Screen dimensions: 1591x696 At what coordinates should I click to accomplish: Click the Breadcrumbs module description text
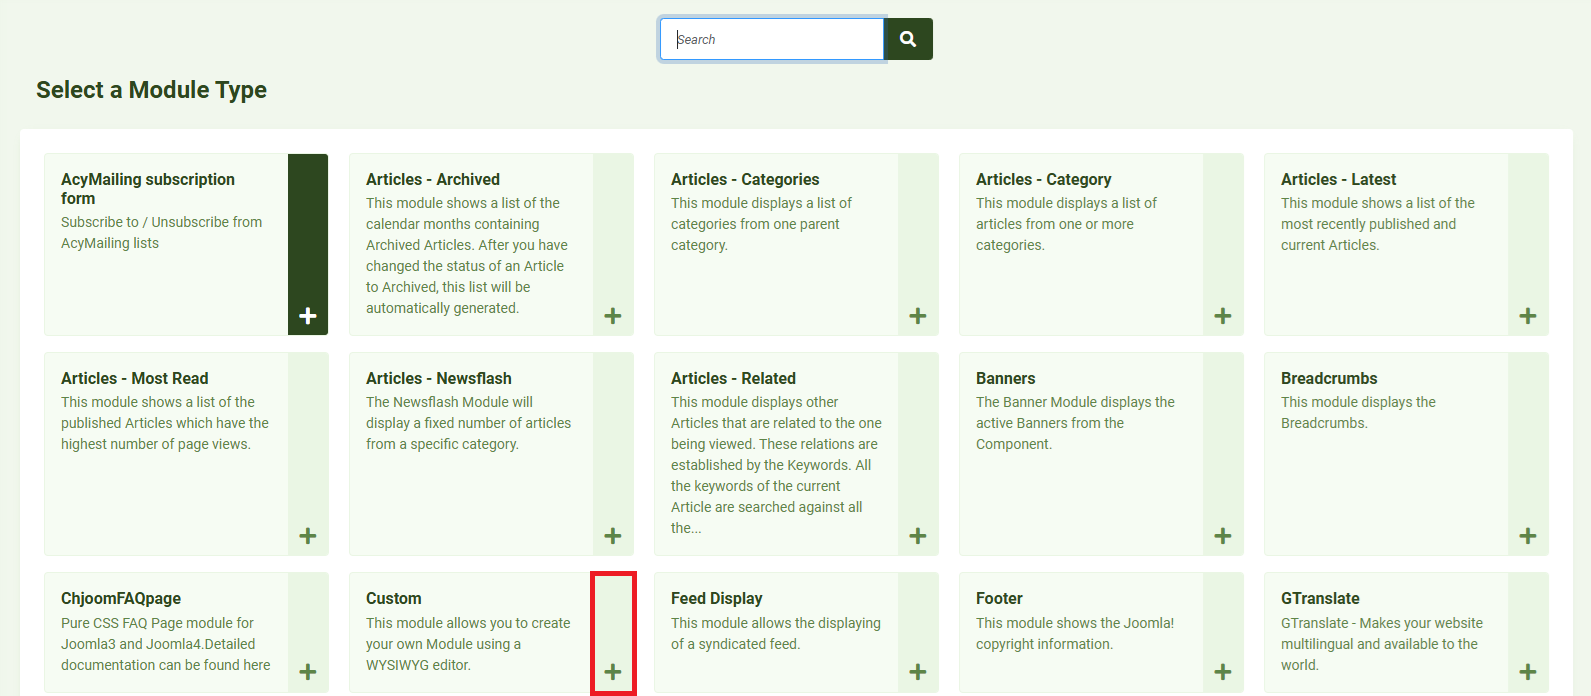tap(1357, 412)
